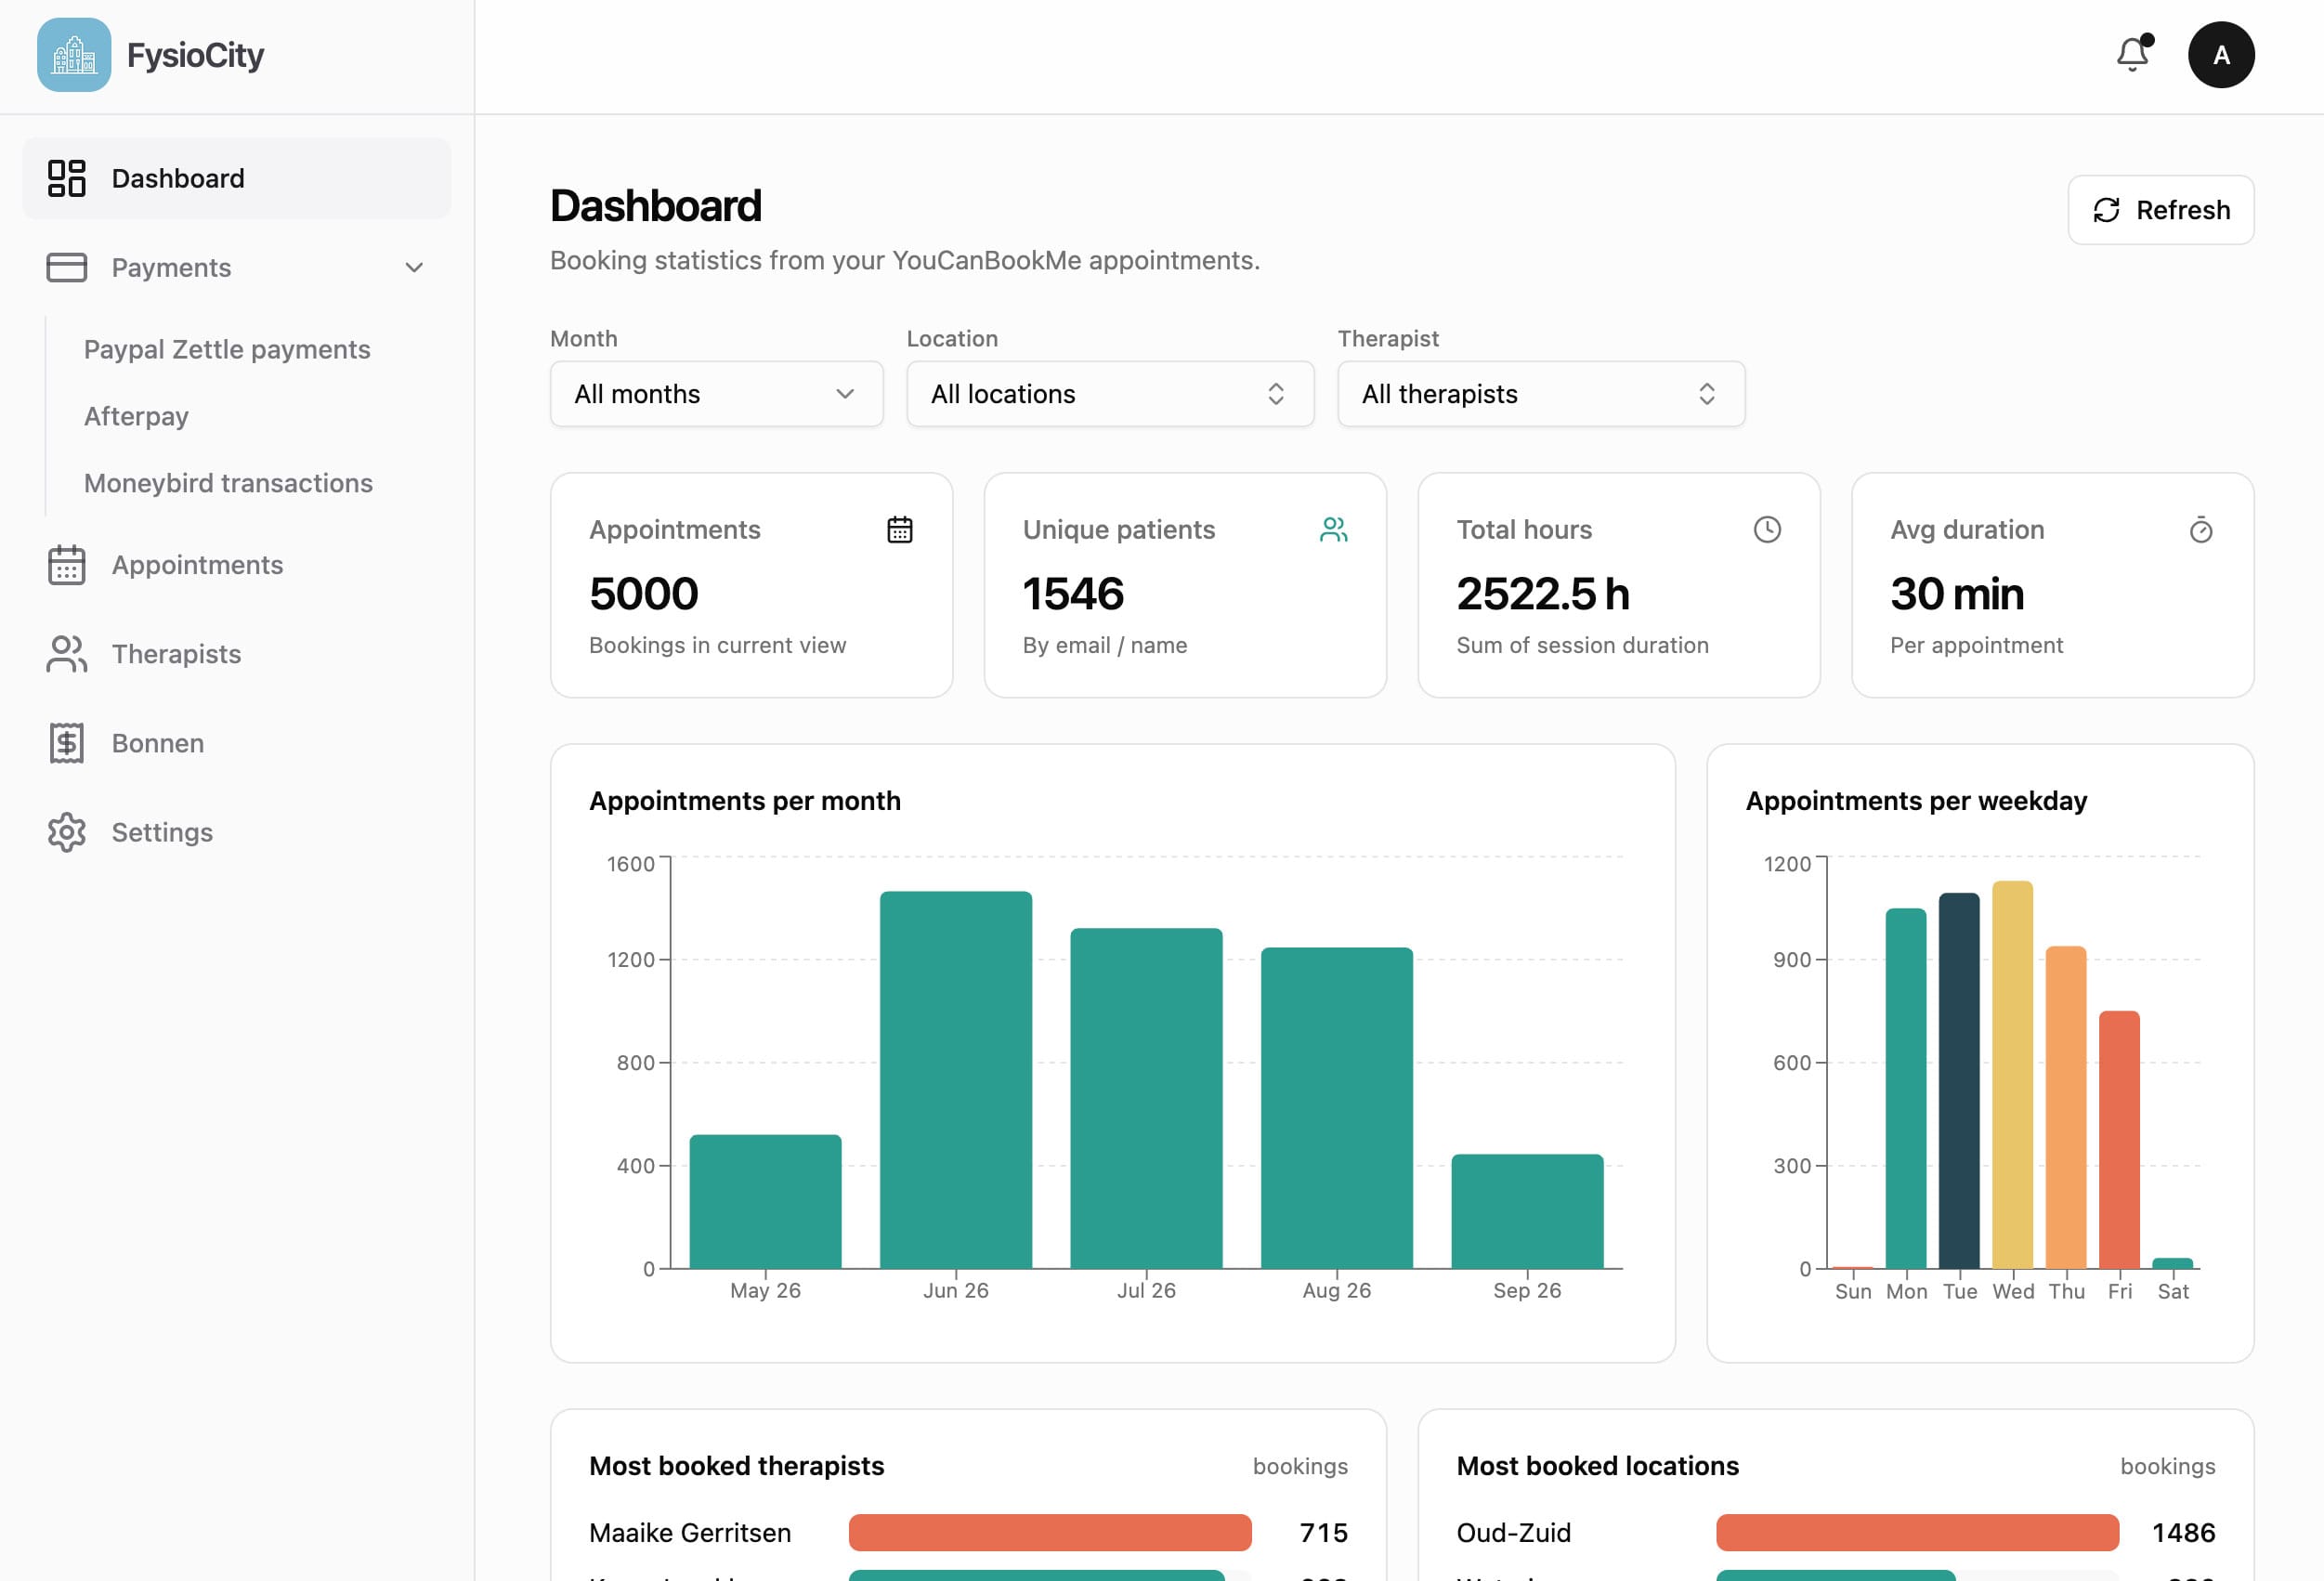
Task: Click the Appointments calendar icon in sidebar
Action: tap(67, 565)
